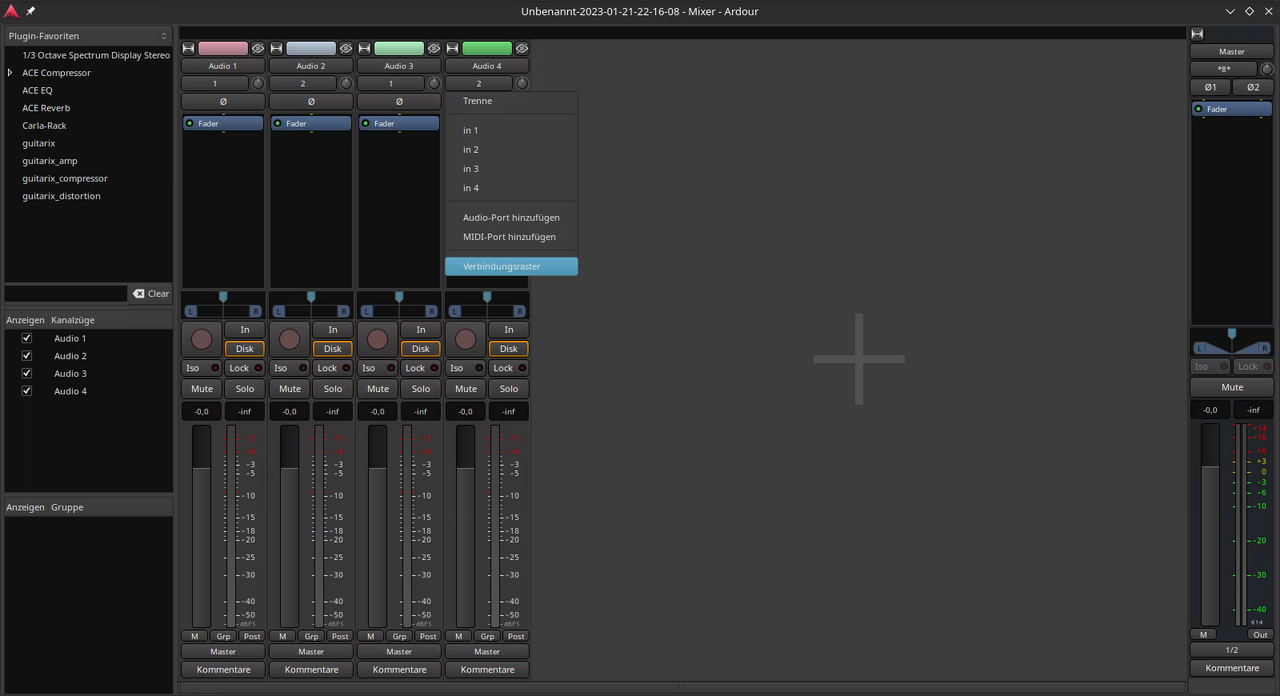Open the Post metering point on Audio 3
Viewport: 1280px width, 696px height.
428,636
